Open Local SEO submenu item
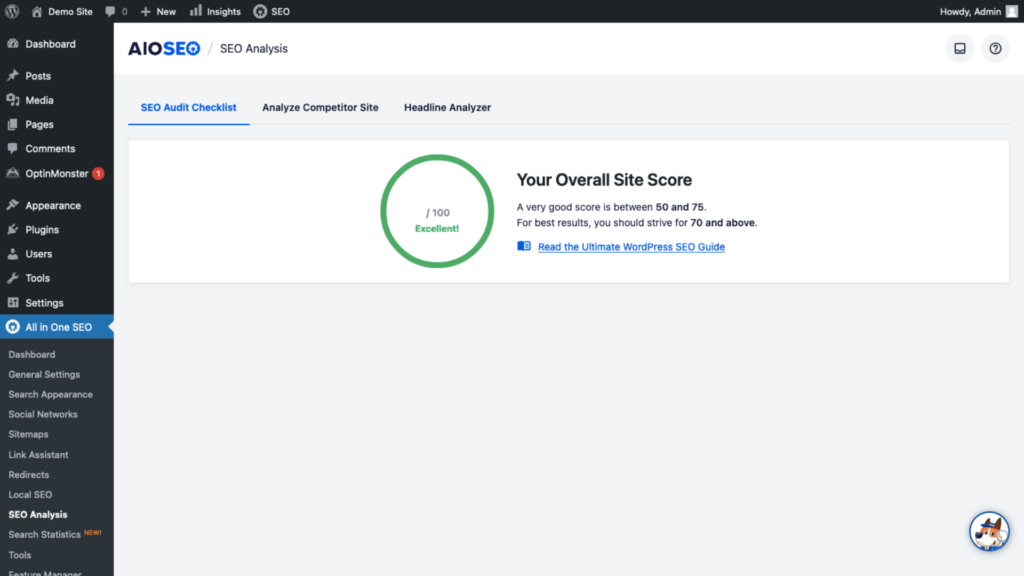The image size is (1024, 576). [x=30, y=494]
